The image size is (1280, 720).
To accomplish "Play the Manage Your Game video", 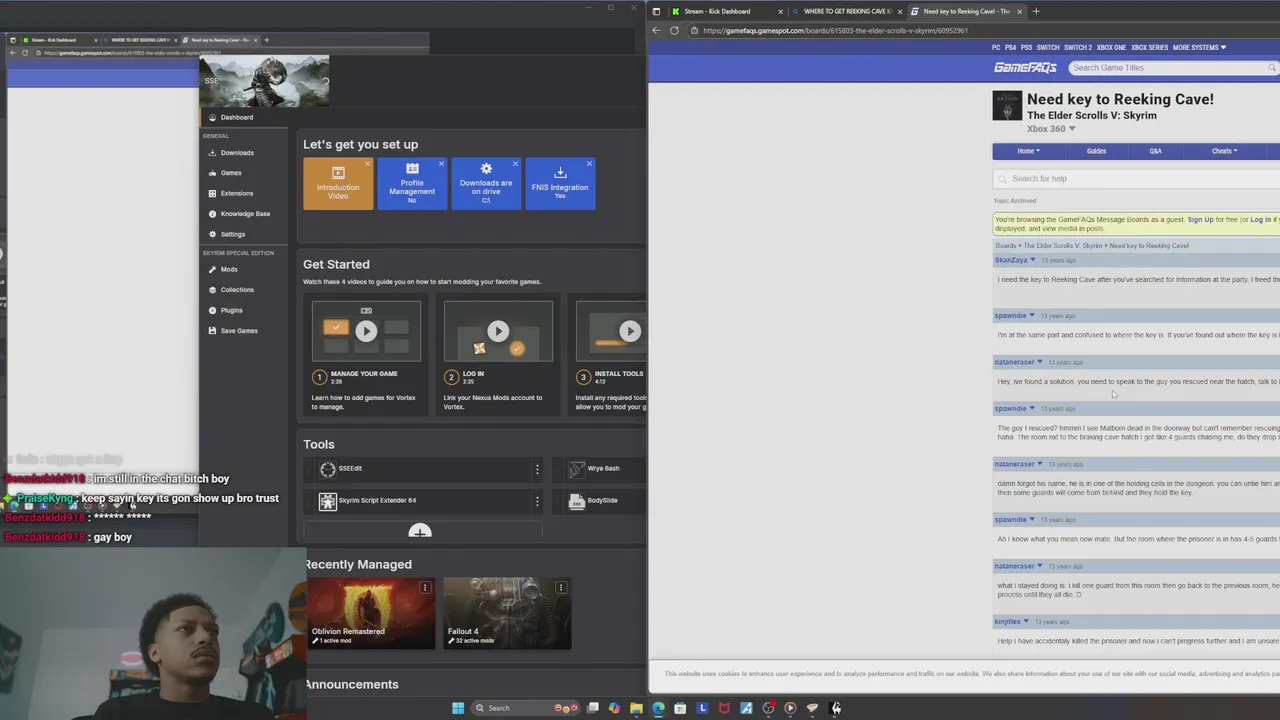I will coord(366,332).
